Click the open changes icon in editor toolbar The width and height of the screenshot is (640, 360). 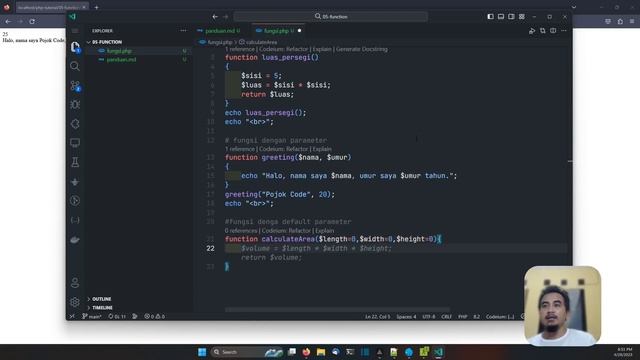pos(542,31)
